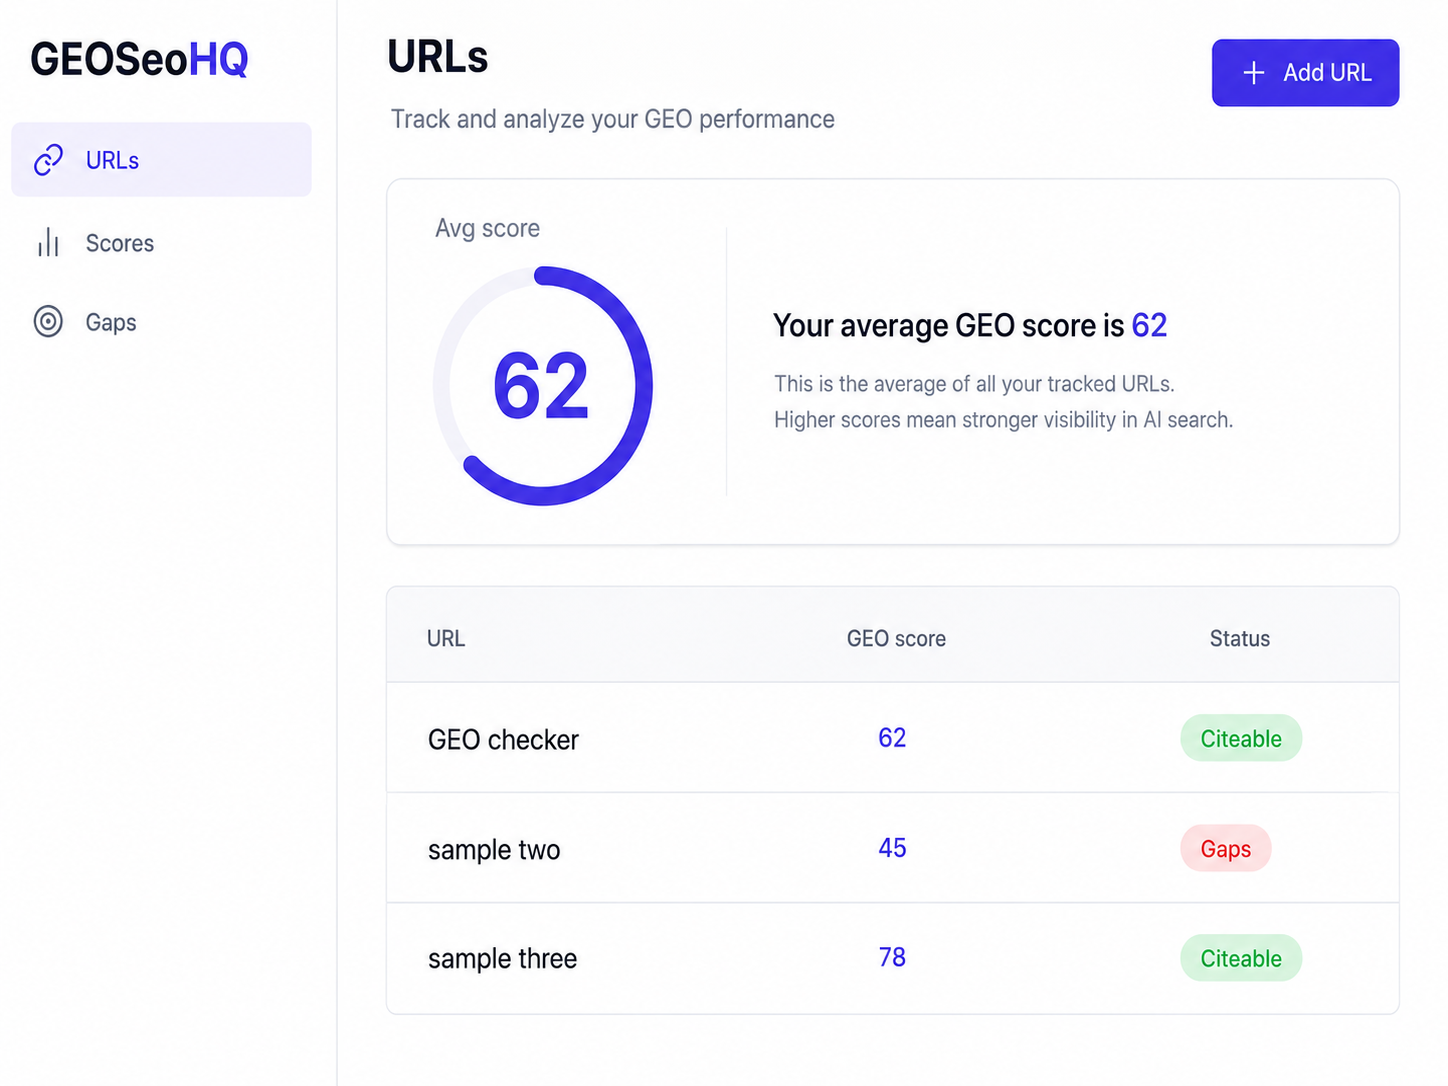This screenshot has width=1448, height=1086.
Task: Click the red Gaps status badge
Action: (x=1225, y=848)
